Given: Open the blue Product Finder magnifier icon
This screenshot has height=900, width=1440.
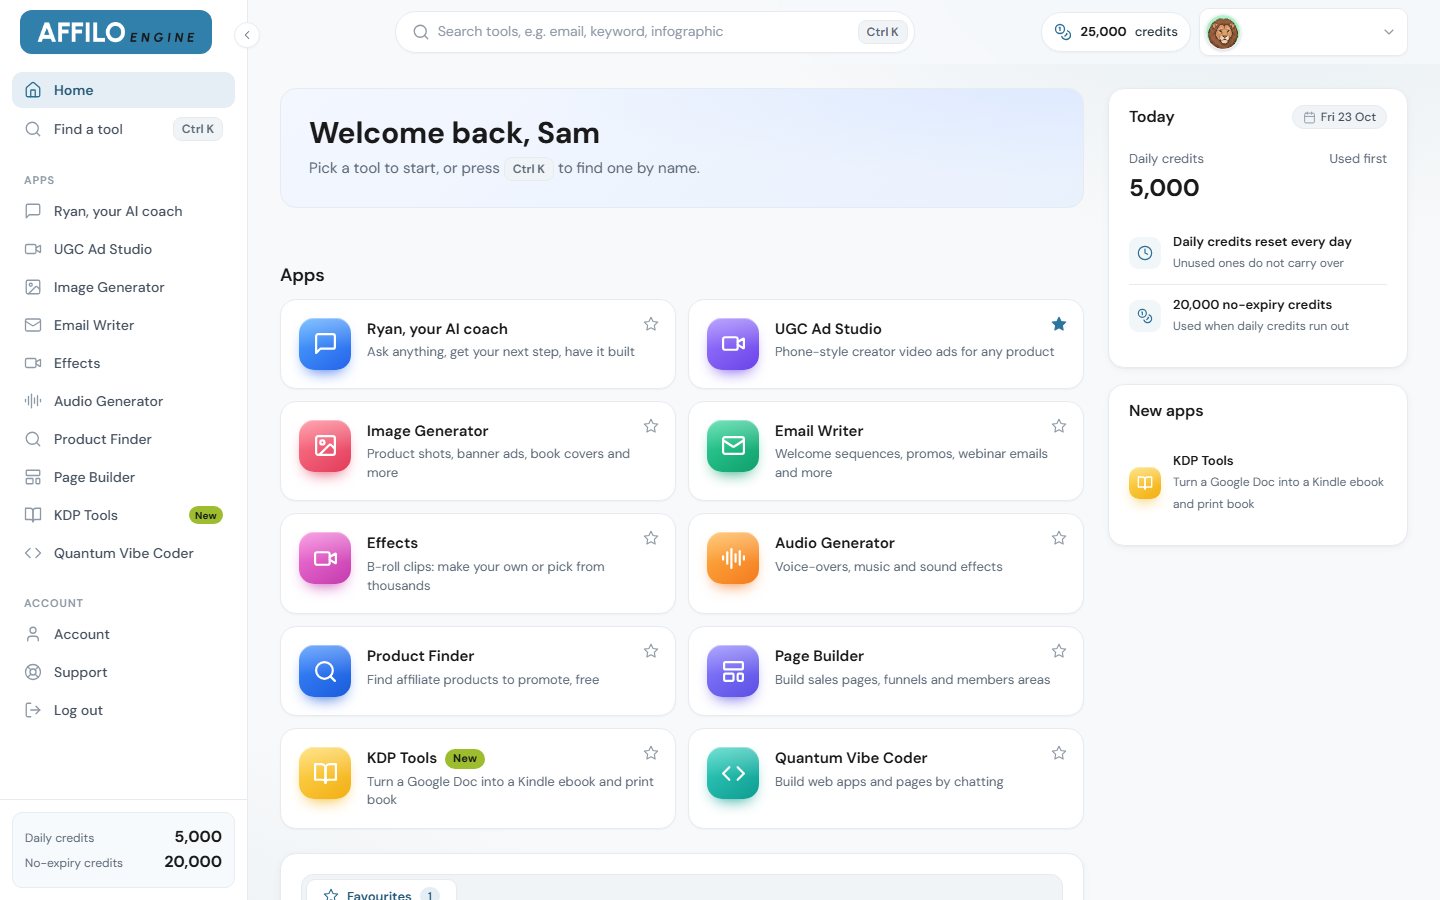Looking at the screenshot, I should click(325, 671).
